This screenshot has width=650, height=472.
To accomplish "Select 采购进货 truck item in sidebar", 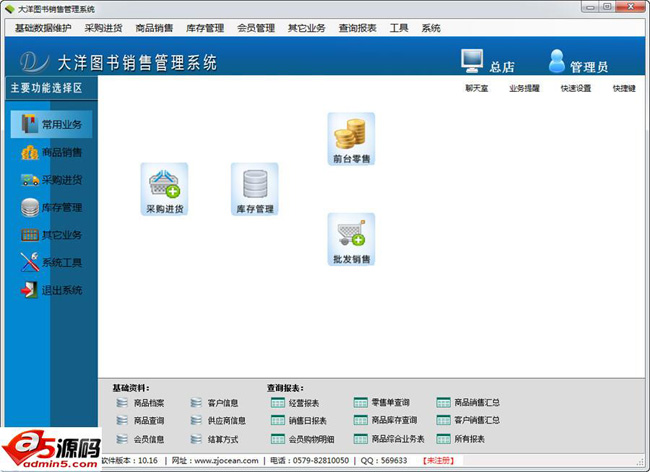I will 51,180.
